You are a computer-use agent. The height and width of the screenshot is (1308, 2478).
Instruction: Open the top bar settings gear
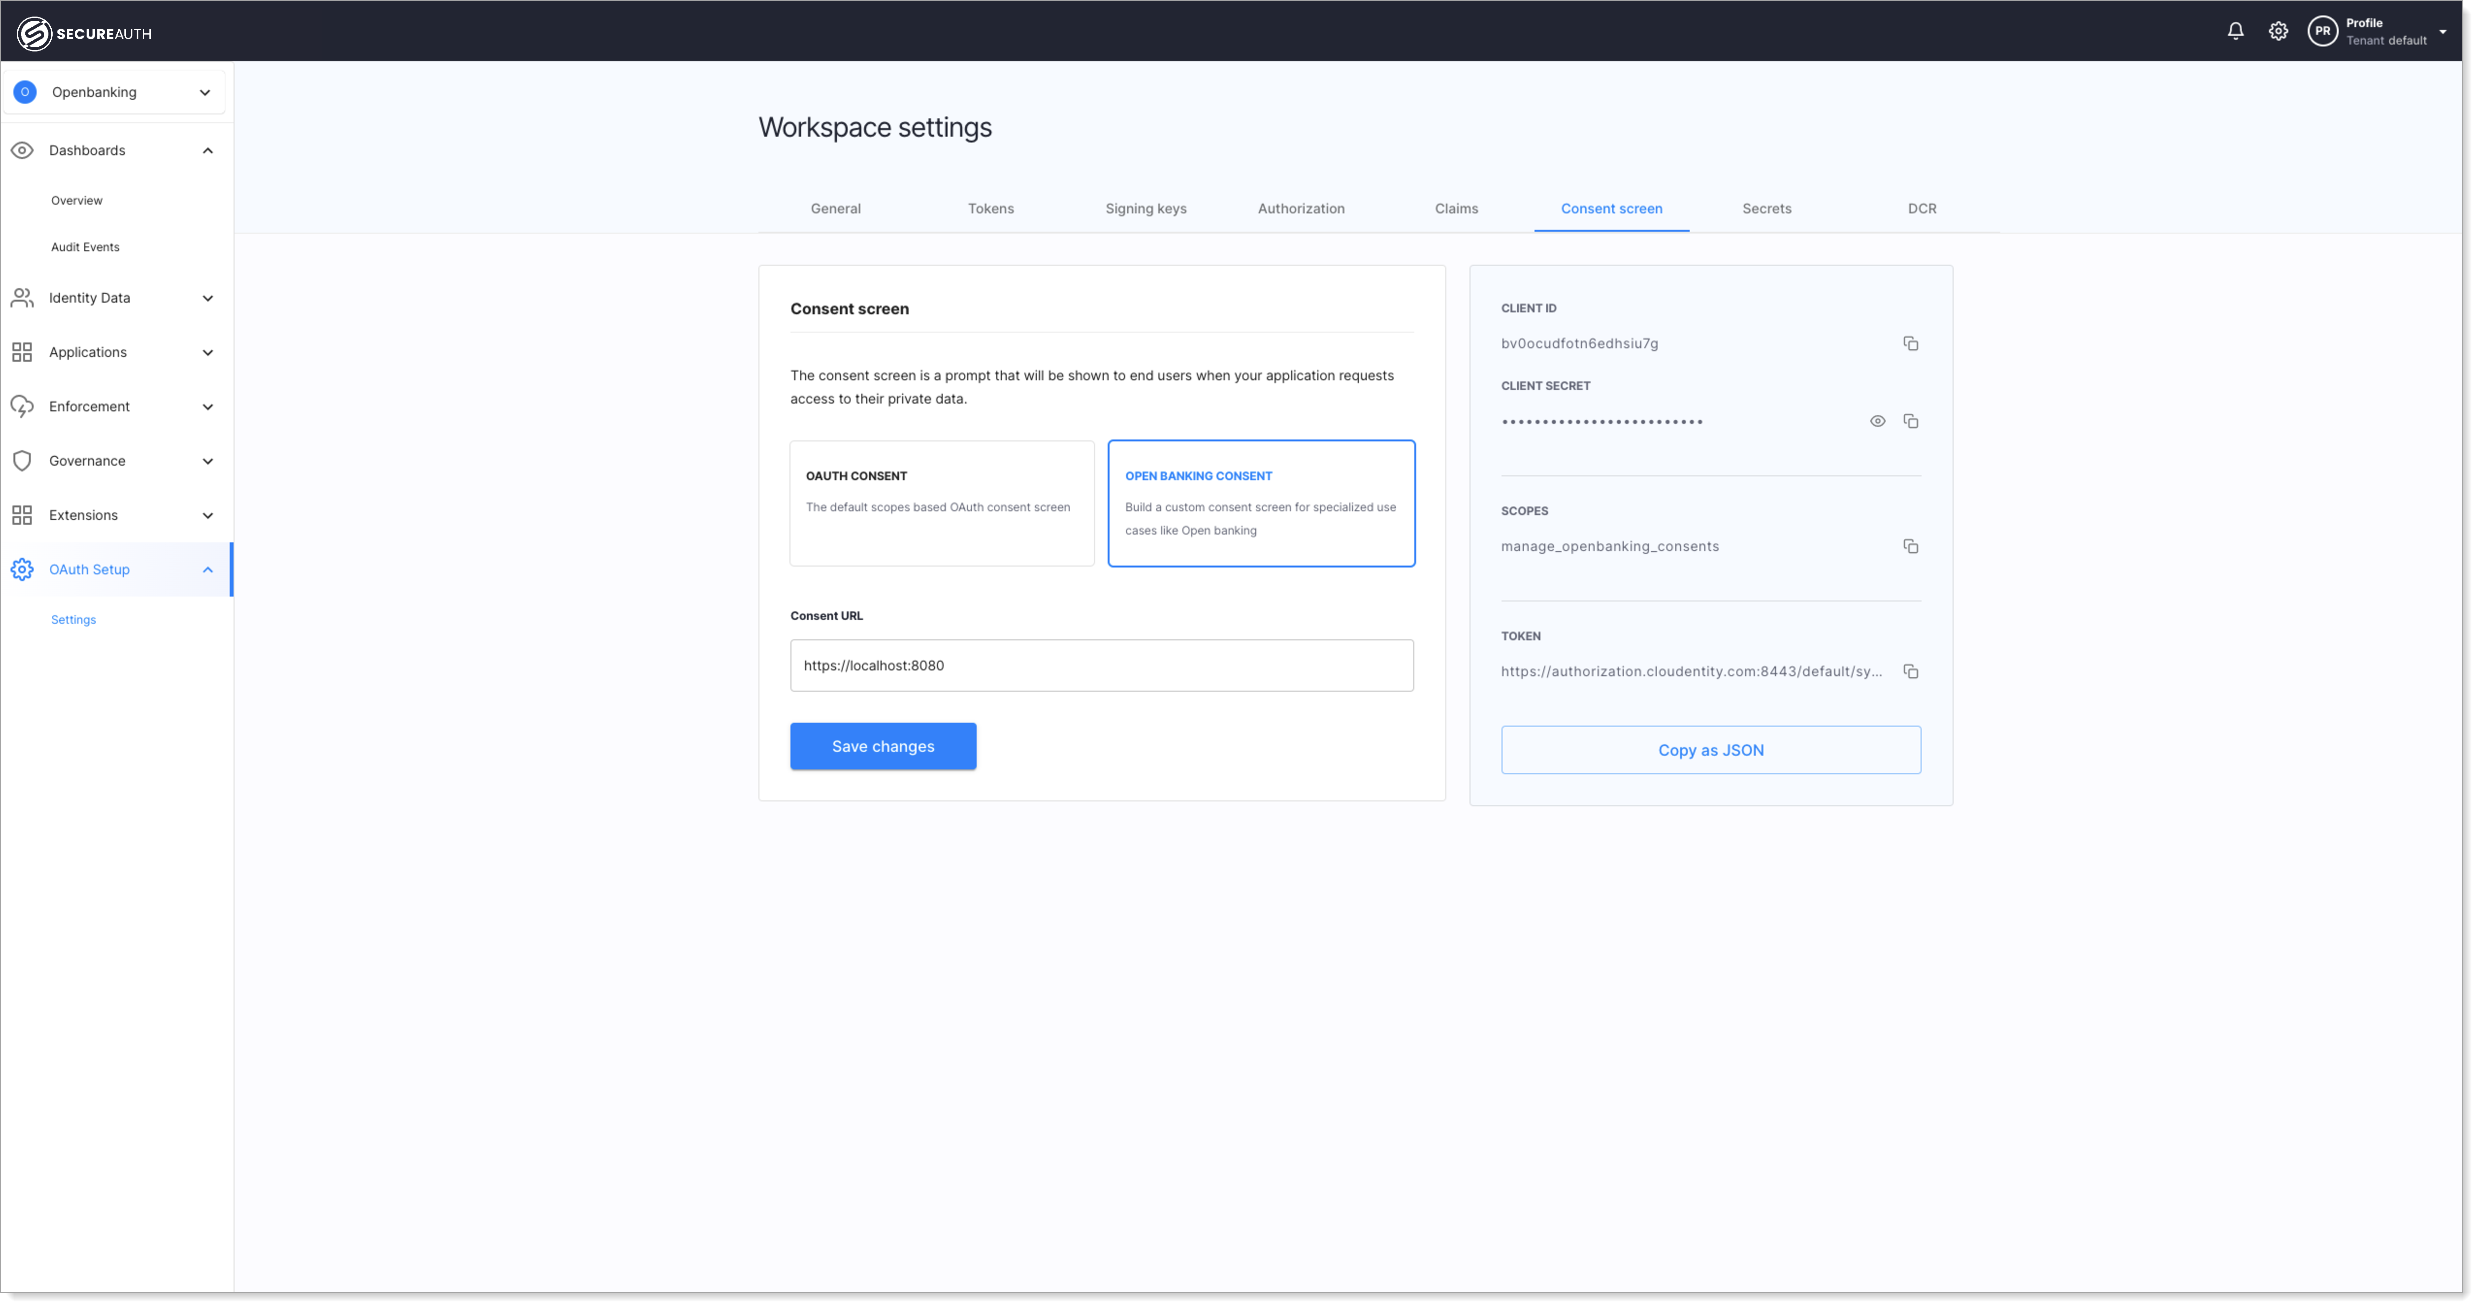pos(2278,31)
